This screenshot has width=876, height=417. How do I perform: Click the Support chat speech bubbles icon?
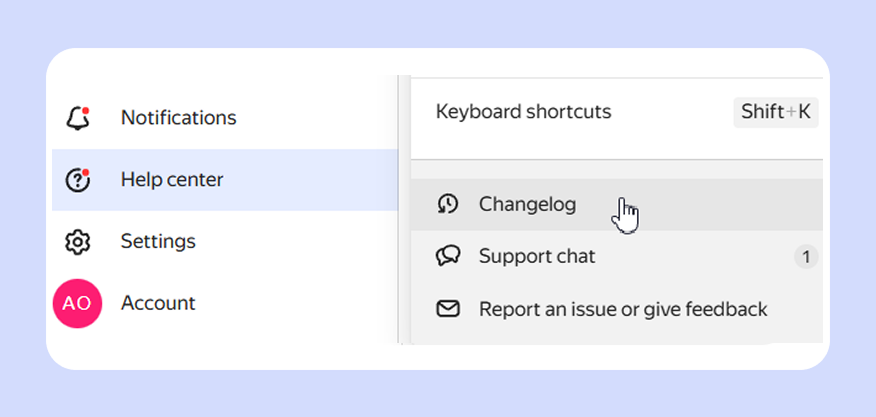point(448,257)
